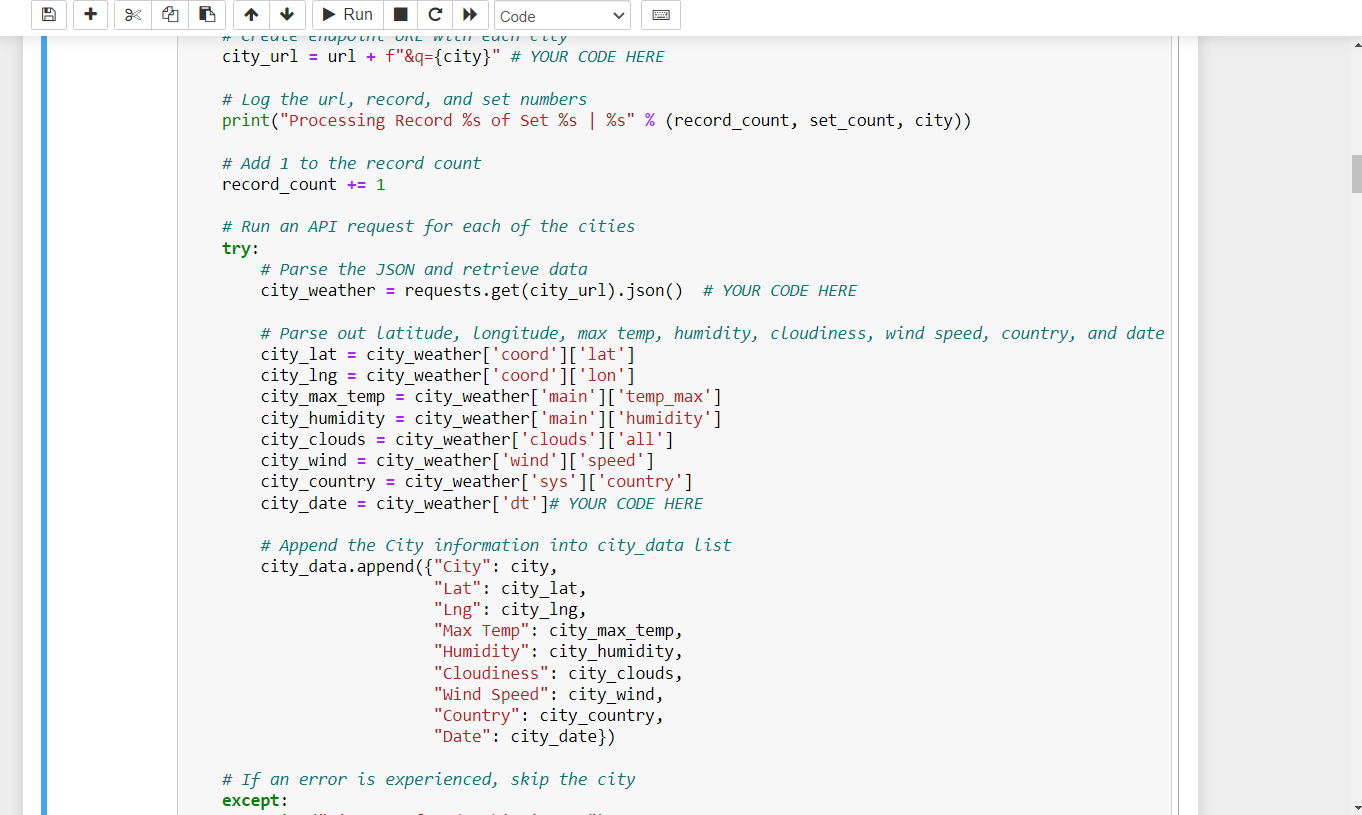Click the scrollbar up arrow
The width and height of the screenshot is (1362, 815).
tap(1357, 45)
